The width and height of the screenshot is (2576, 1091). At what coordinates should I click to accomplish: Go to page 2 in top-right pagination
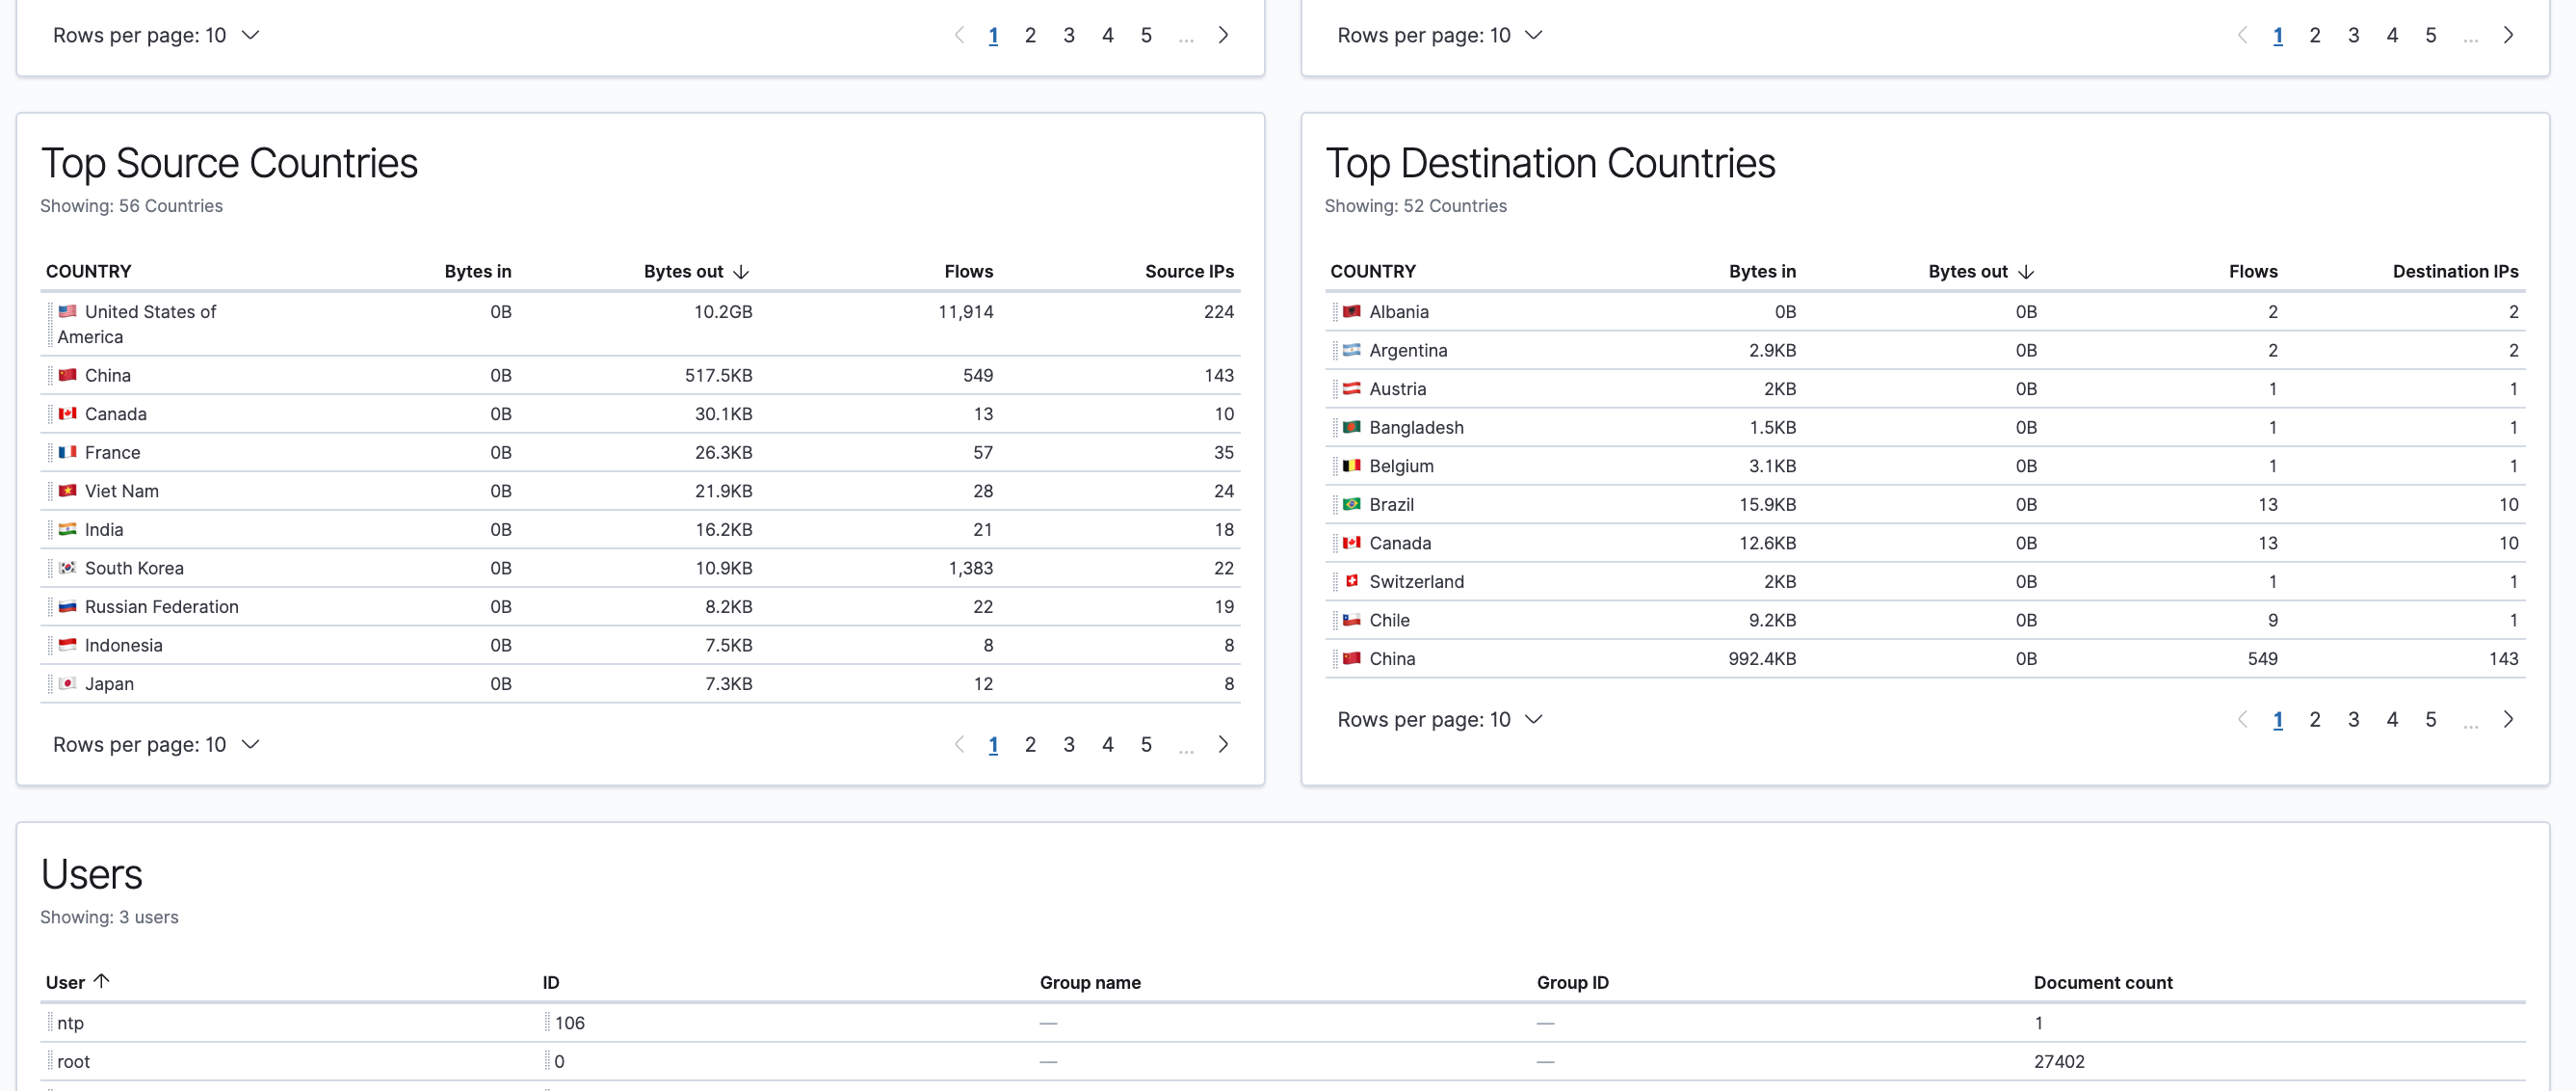[2314, 35]
